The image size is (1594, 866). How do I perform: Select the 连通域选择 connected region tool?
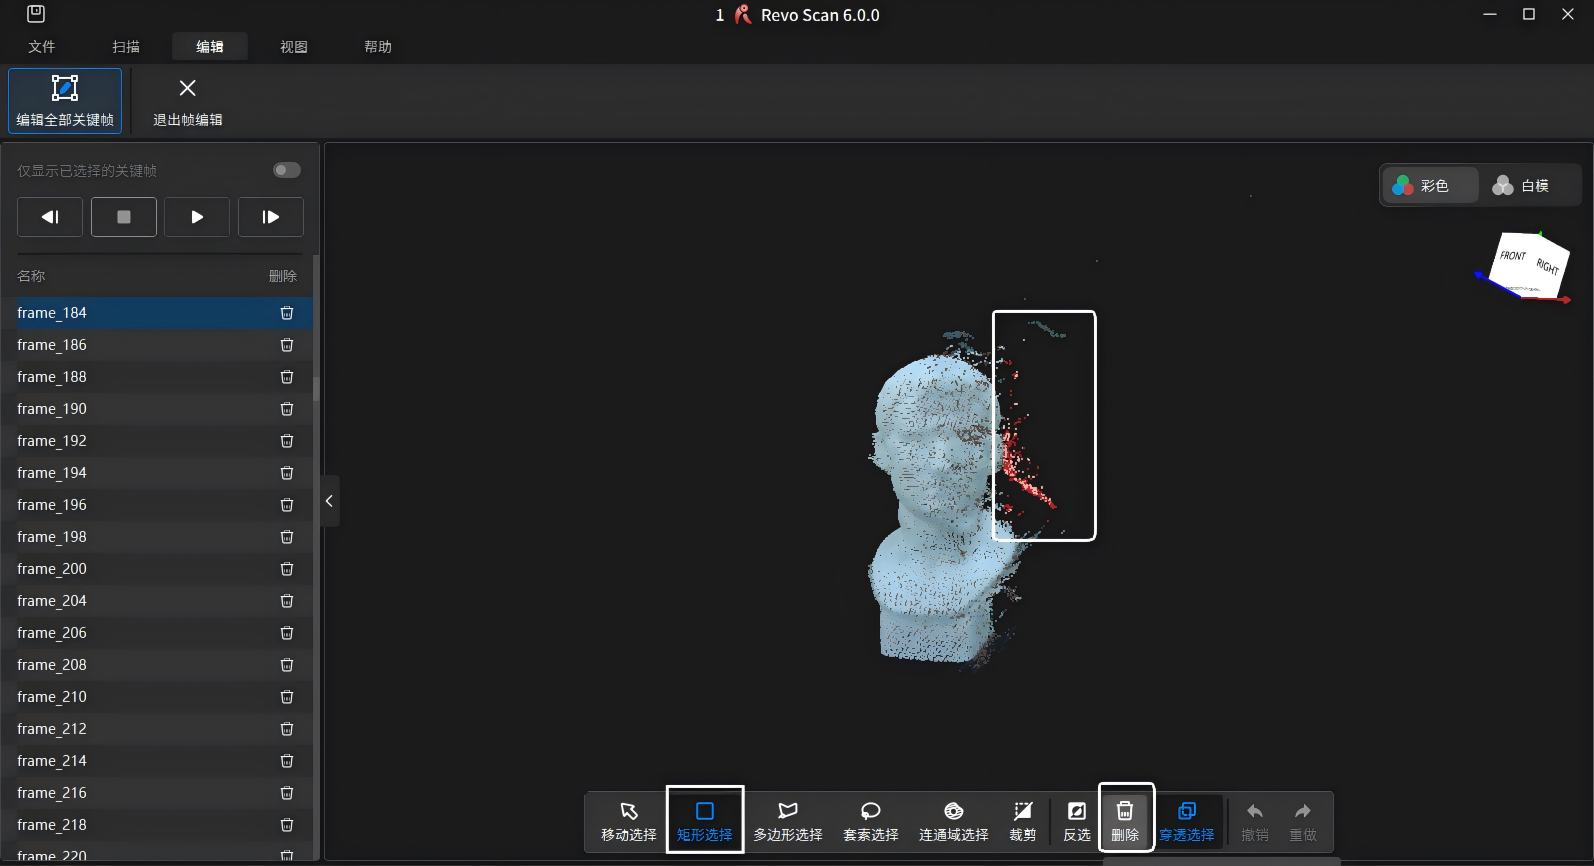pyautogui.click(x=953, y=821)
